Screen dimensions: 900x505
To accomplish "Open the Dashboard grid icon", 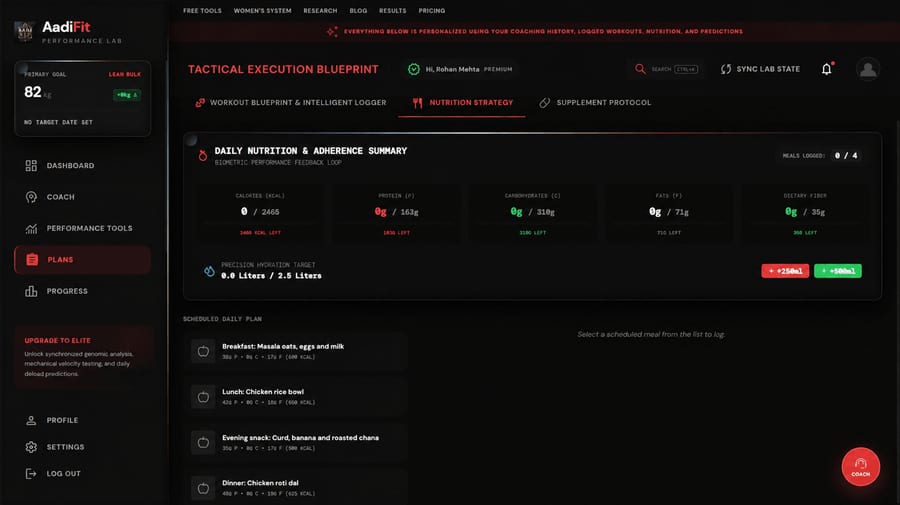I will coord(31,166).
